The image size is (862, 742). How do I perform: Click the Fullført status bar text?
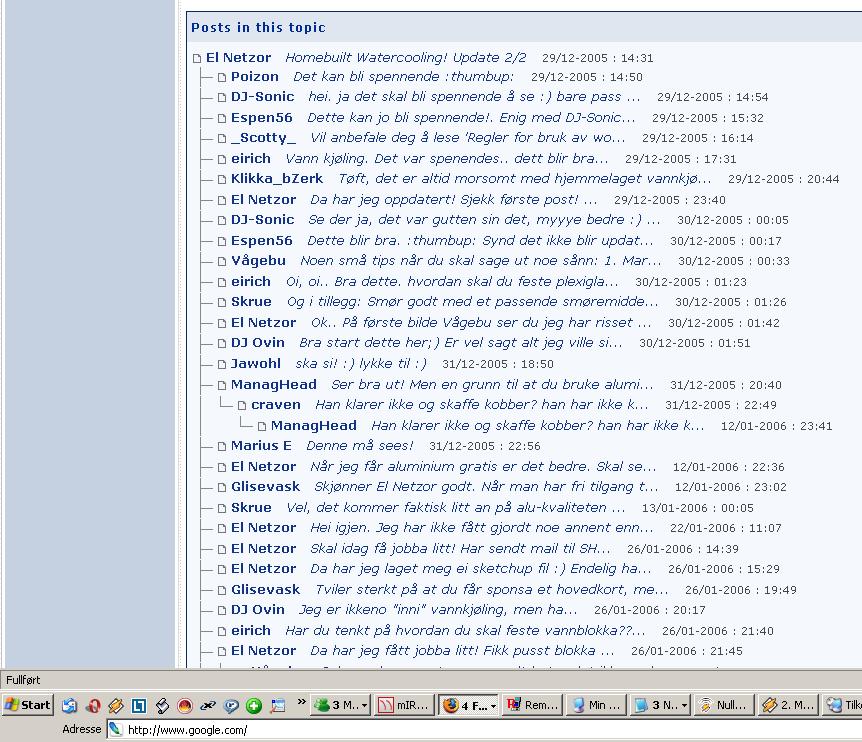point(23,680)
